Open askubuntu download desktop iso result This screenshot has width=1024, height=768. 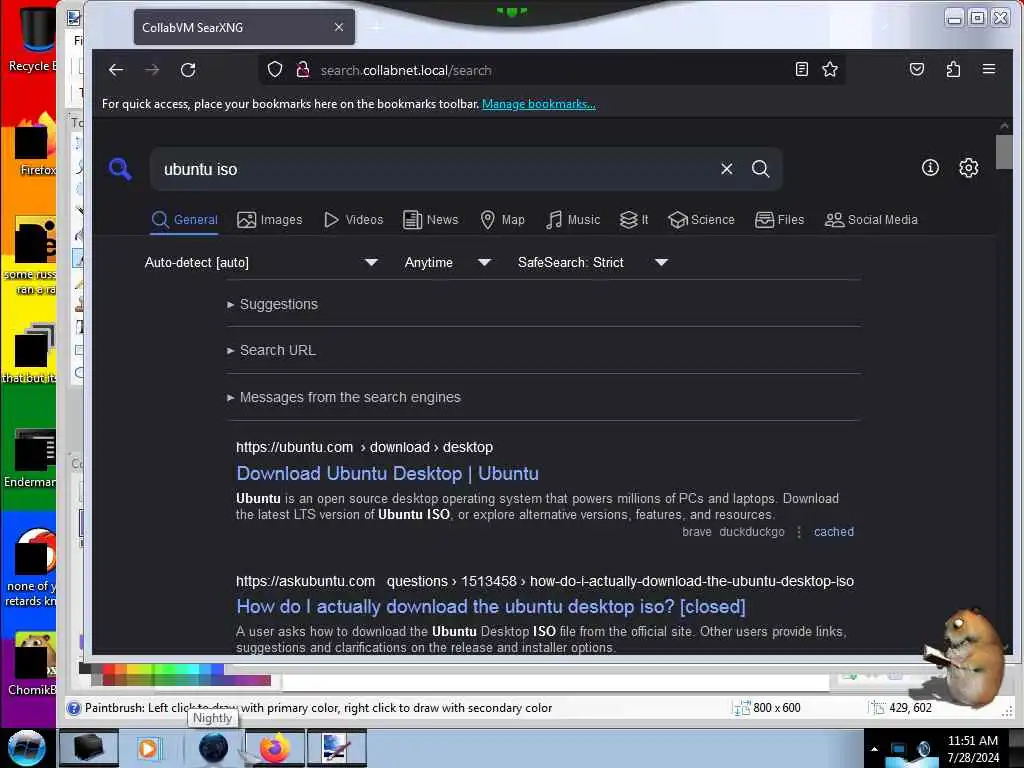click(x=490, y=607)
